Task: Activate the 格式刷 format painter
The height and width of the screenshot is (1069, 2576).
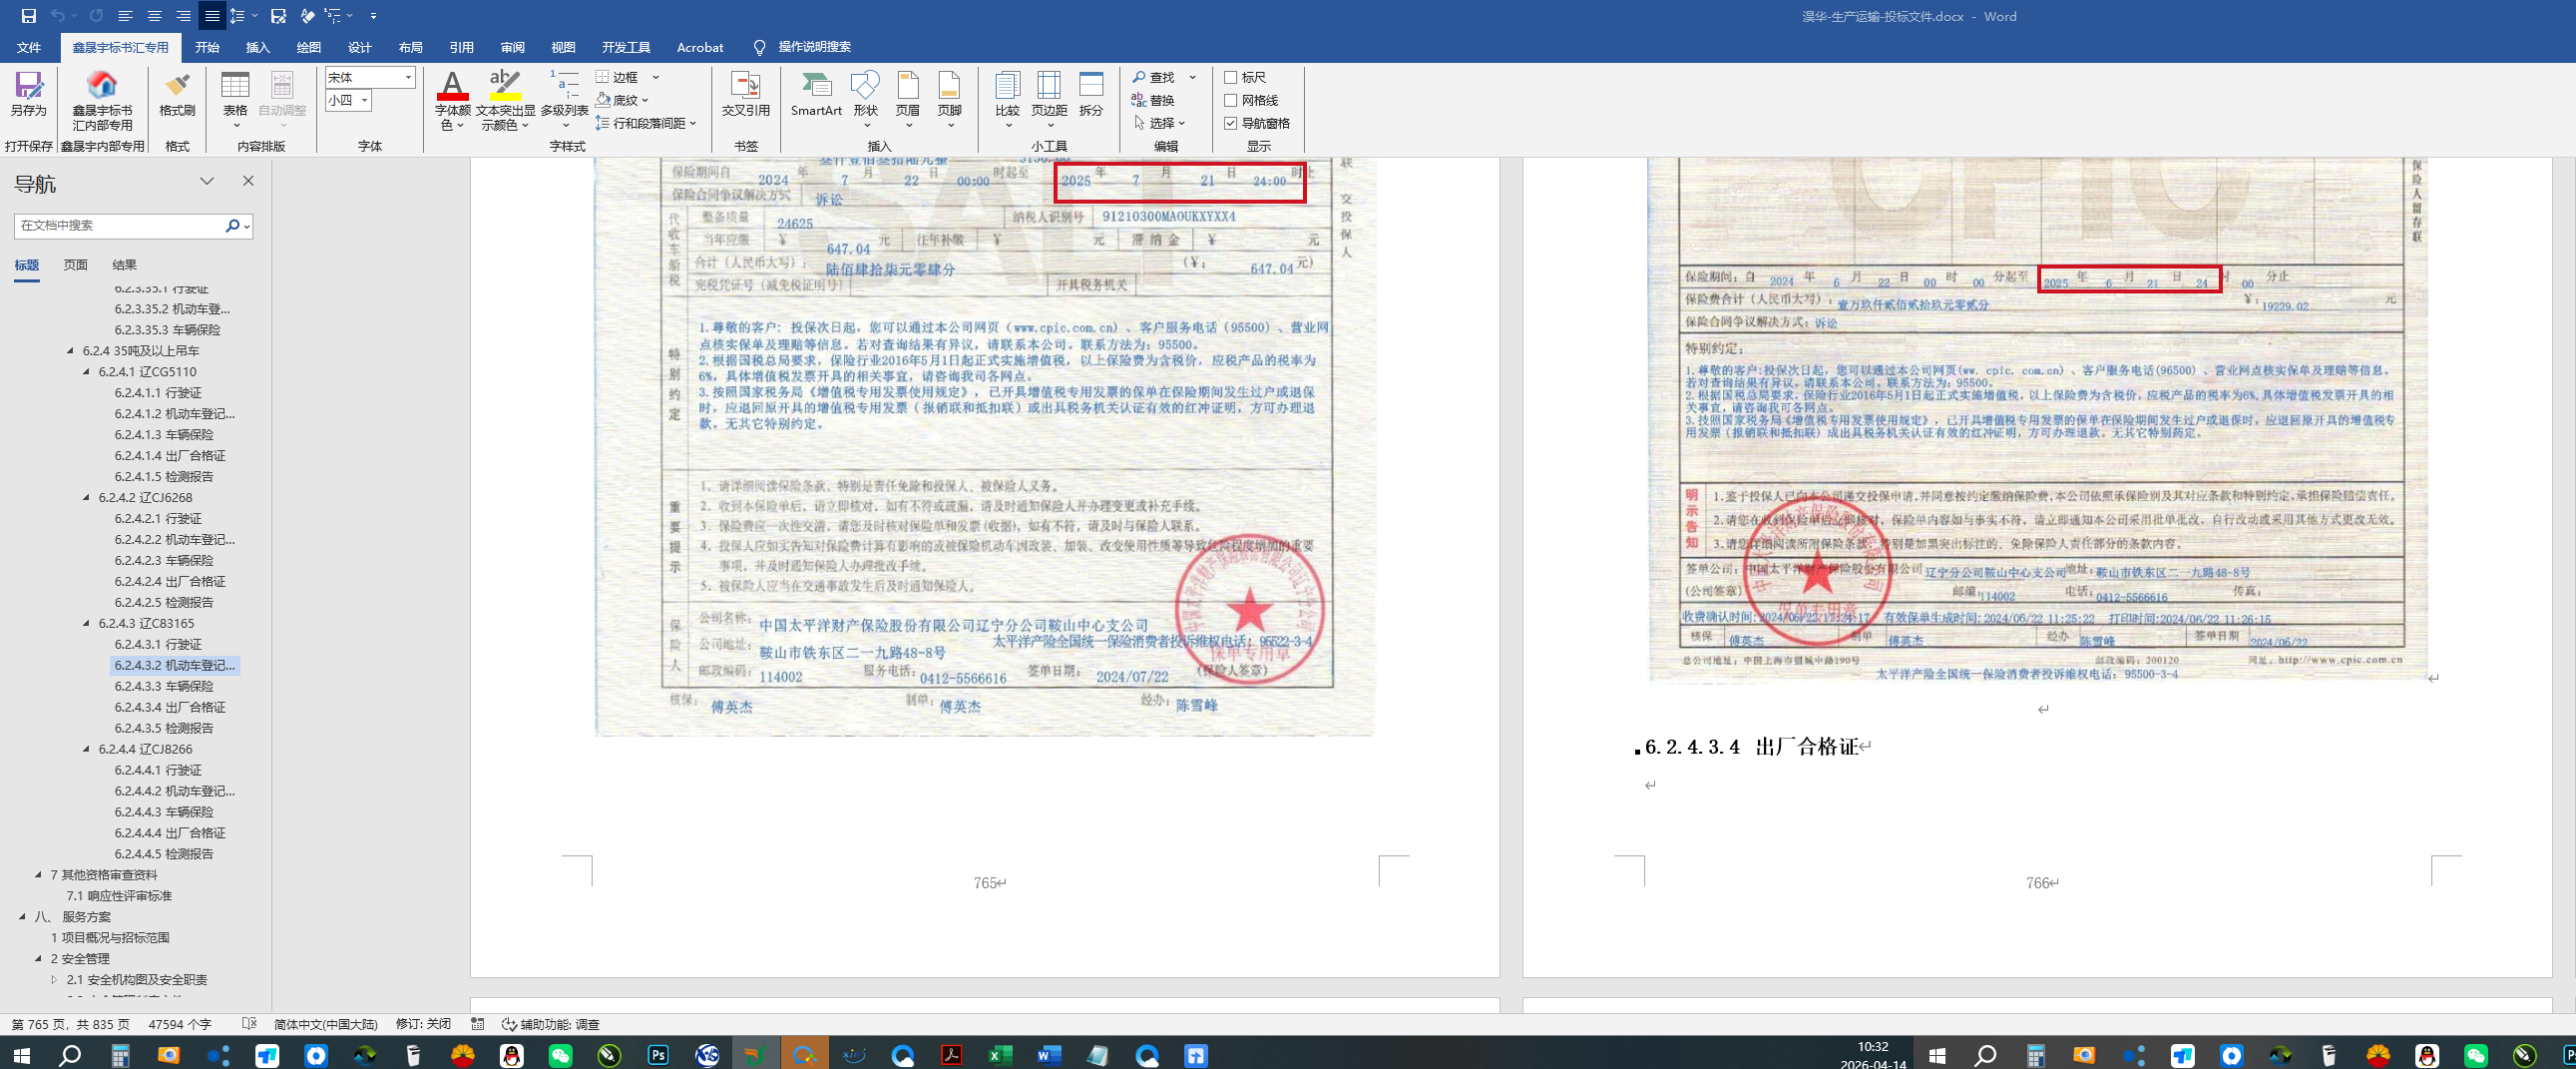Action: (177, 95)
